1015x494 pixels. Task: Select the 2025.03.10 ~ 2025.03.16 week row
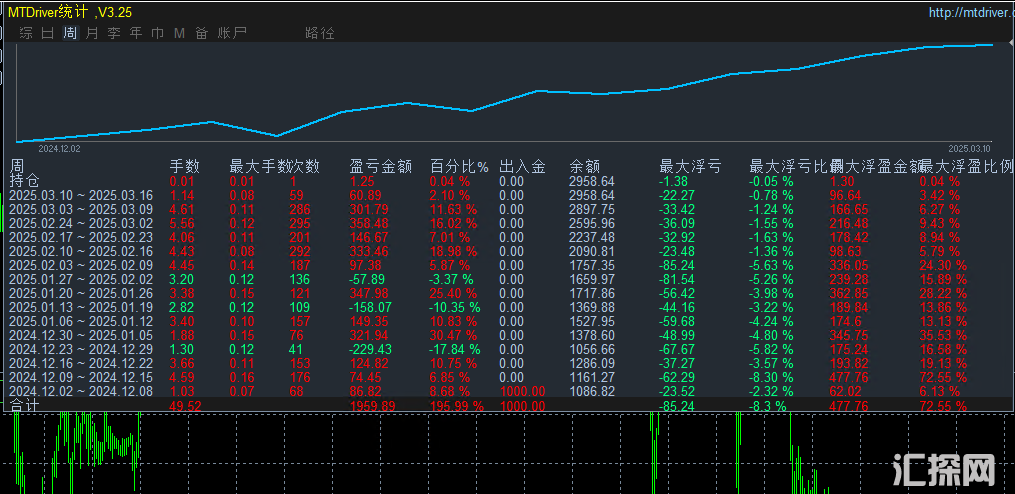click(81, 195)
